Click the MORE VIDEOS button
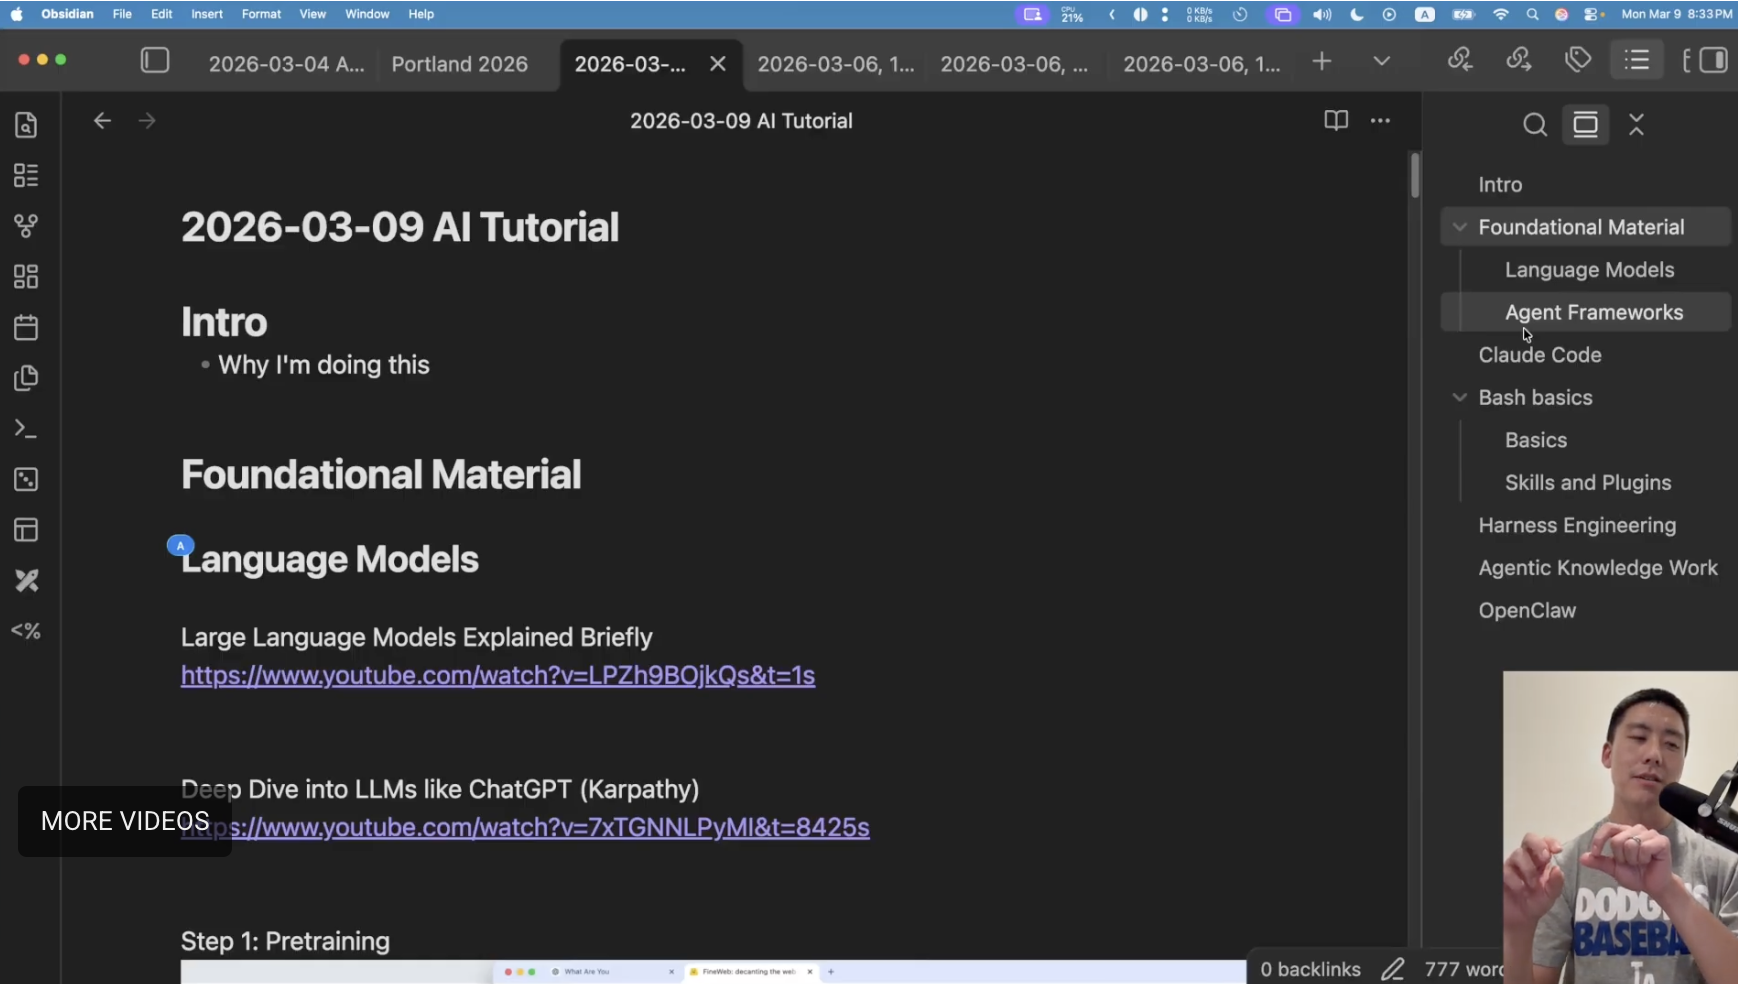The height and width of the screenshot is (984, 1738). point(125,821)
